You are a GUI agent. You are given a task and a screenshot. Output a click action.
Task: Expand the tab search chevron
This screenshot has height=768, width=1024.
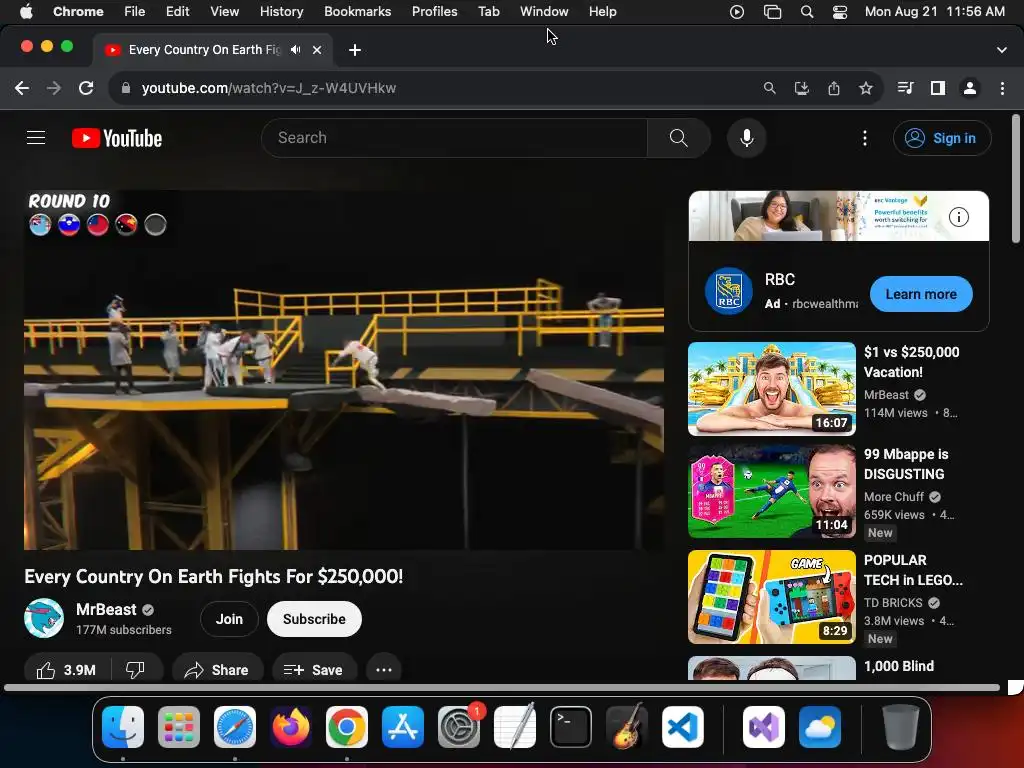[x=1002, y=50]
